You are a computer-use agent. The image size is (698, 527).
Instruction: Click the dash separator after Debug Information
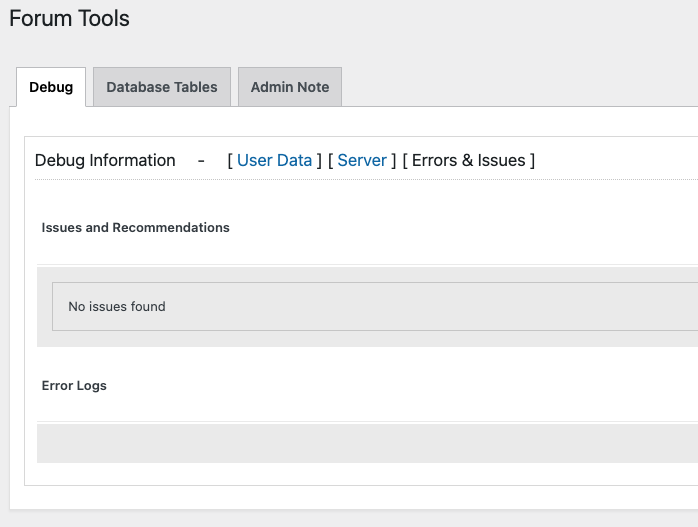201,160
